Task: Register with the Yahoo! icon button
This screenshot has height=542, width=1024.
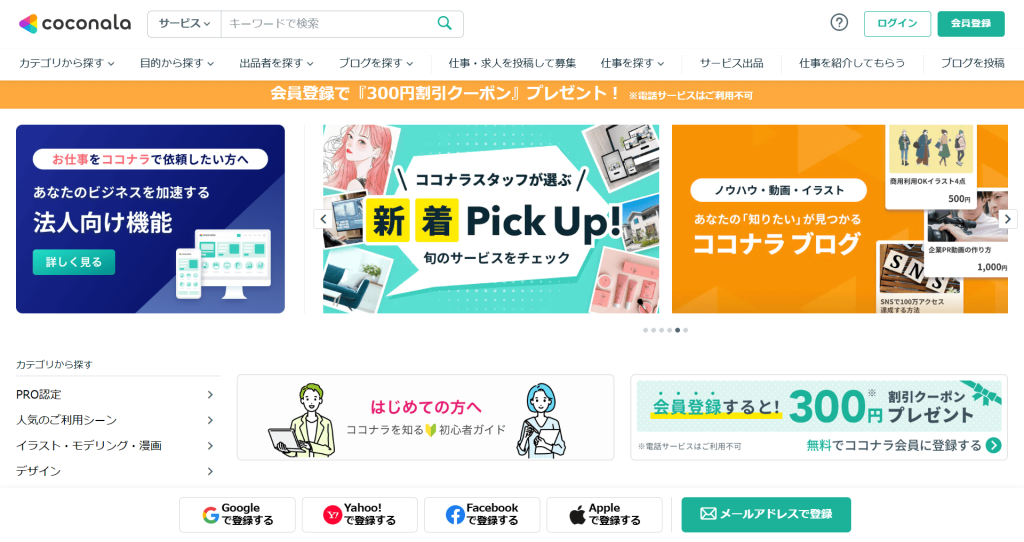Action: (x=360, y=515)
